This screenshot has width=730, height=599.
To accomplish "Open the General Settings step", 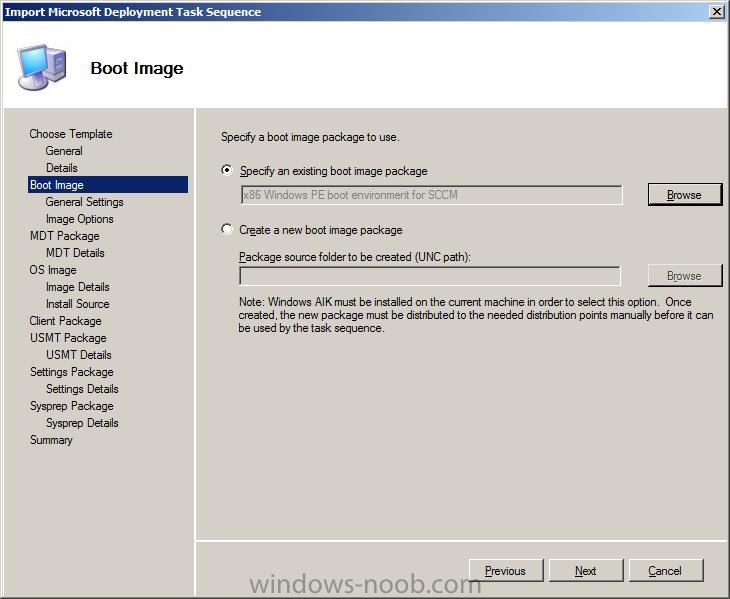I will 84,202.
